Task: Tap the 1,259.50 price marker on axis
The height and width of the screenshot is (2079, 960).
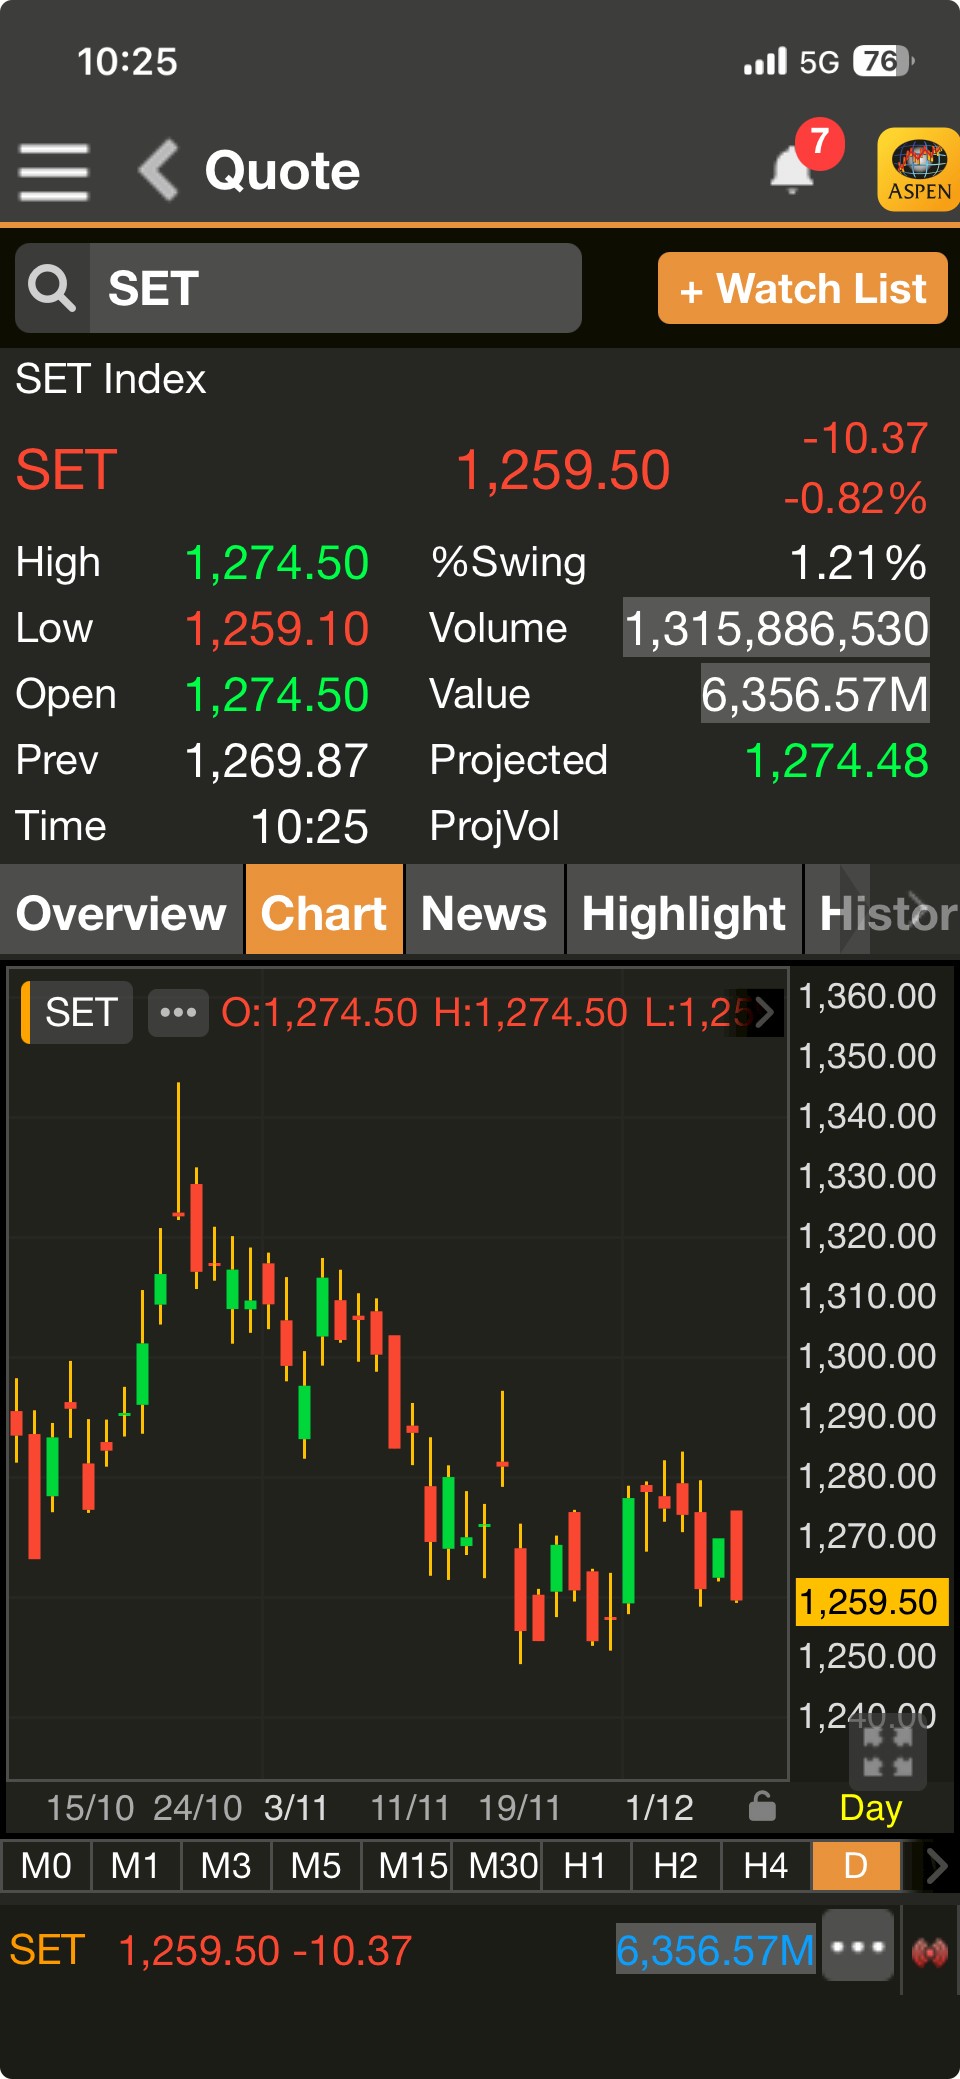Action: tap(869, 1601)
